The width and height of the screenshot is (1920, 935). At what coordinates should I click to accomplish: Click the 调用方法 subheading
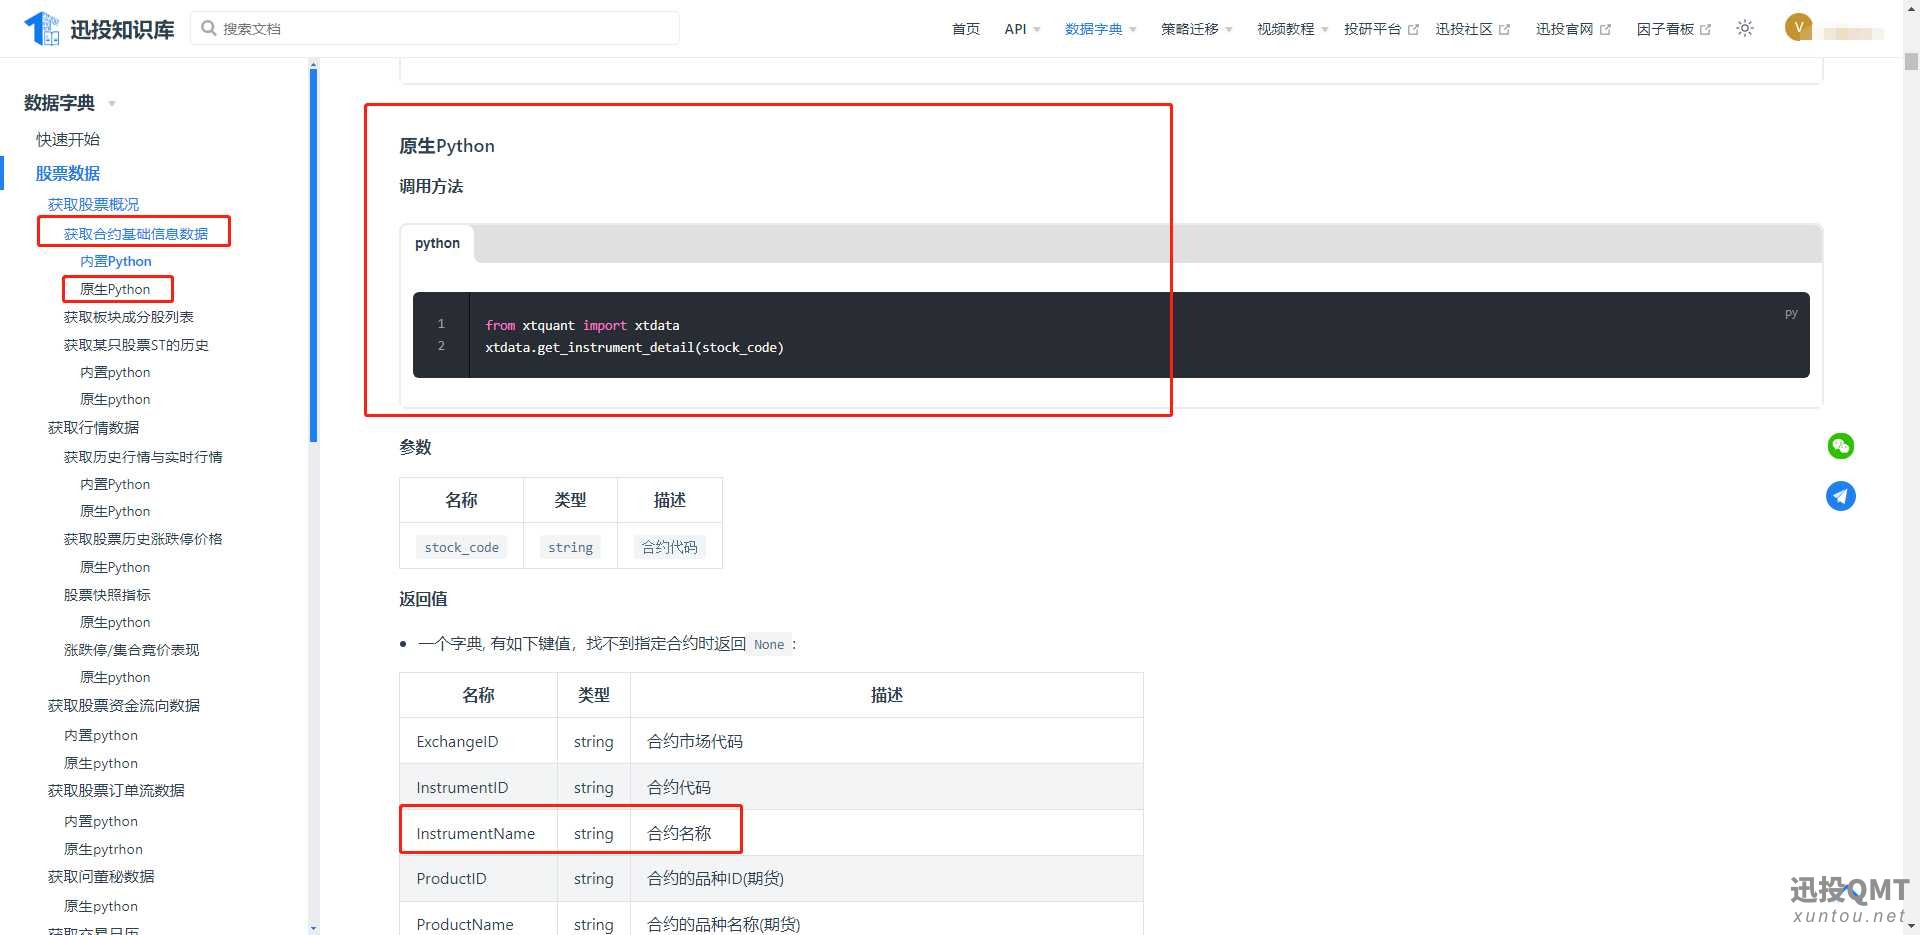pyautogui.click(x=431, y=186)
